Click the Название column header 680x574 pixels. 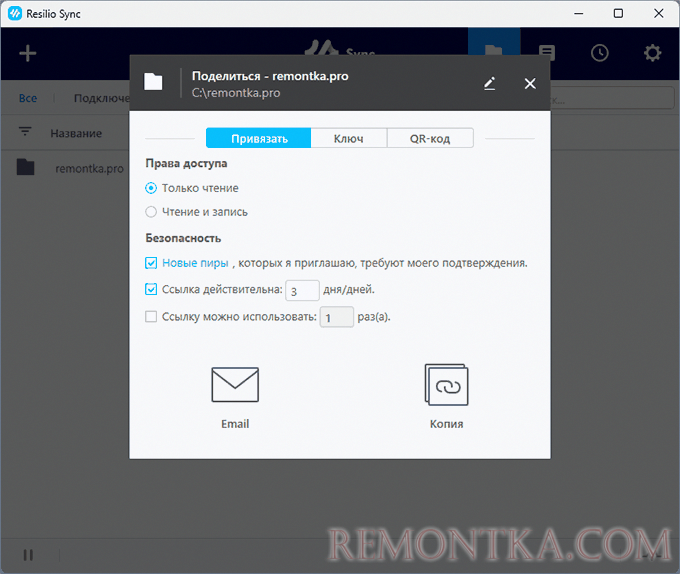76,134
